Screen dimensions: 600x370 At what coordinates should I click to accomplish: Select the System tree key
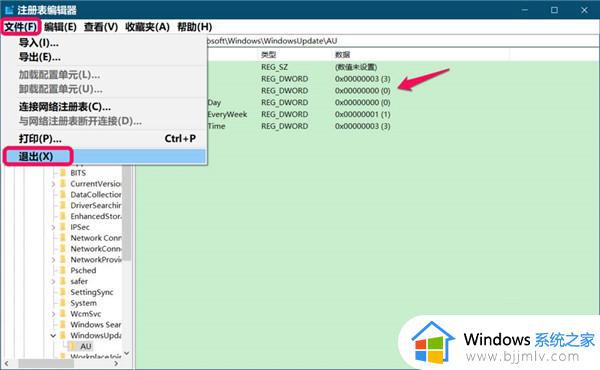tap(83, 303)
